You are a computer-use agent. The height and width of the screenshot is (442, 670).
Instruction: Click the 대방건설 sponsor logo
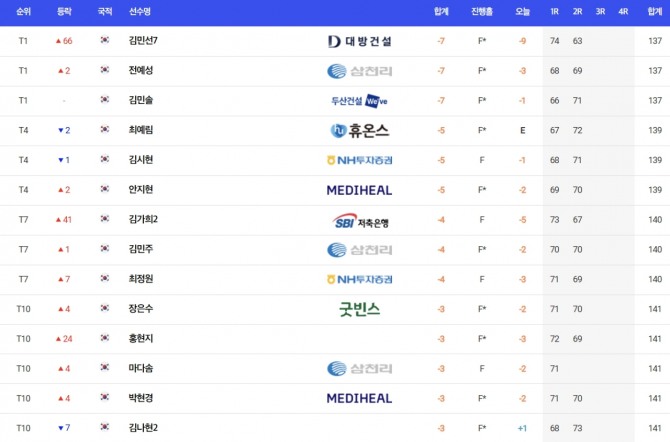(359, 41)
